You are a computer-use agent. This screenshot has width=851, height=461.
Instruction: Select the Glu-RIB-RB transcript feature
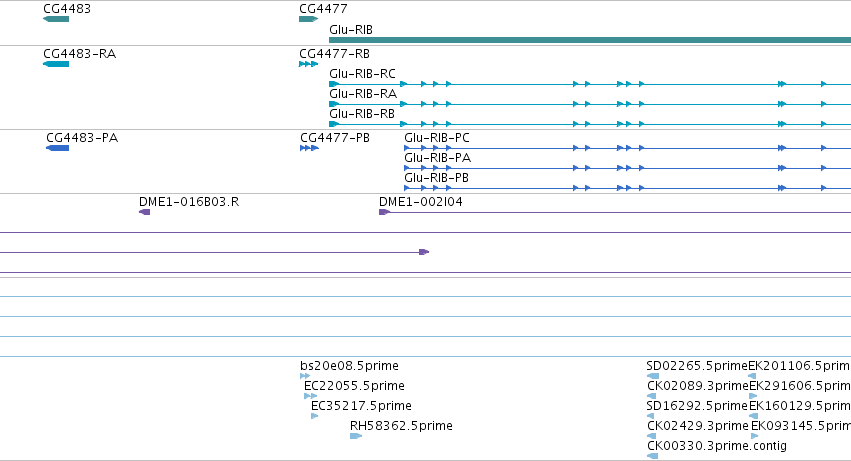[590, 124]
